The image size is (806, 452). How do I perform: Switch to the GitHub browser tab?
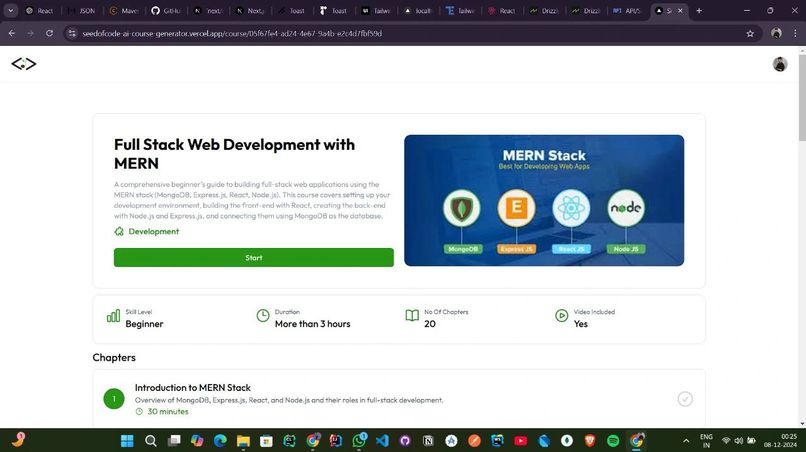coord(166,10)
